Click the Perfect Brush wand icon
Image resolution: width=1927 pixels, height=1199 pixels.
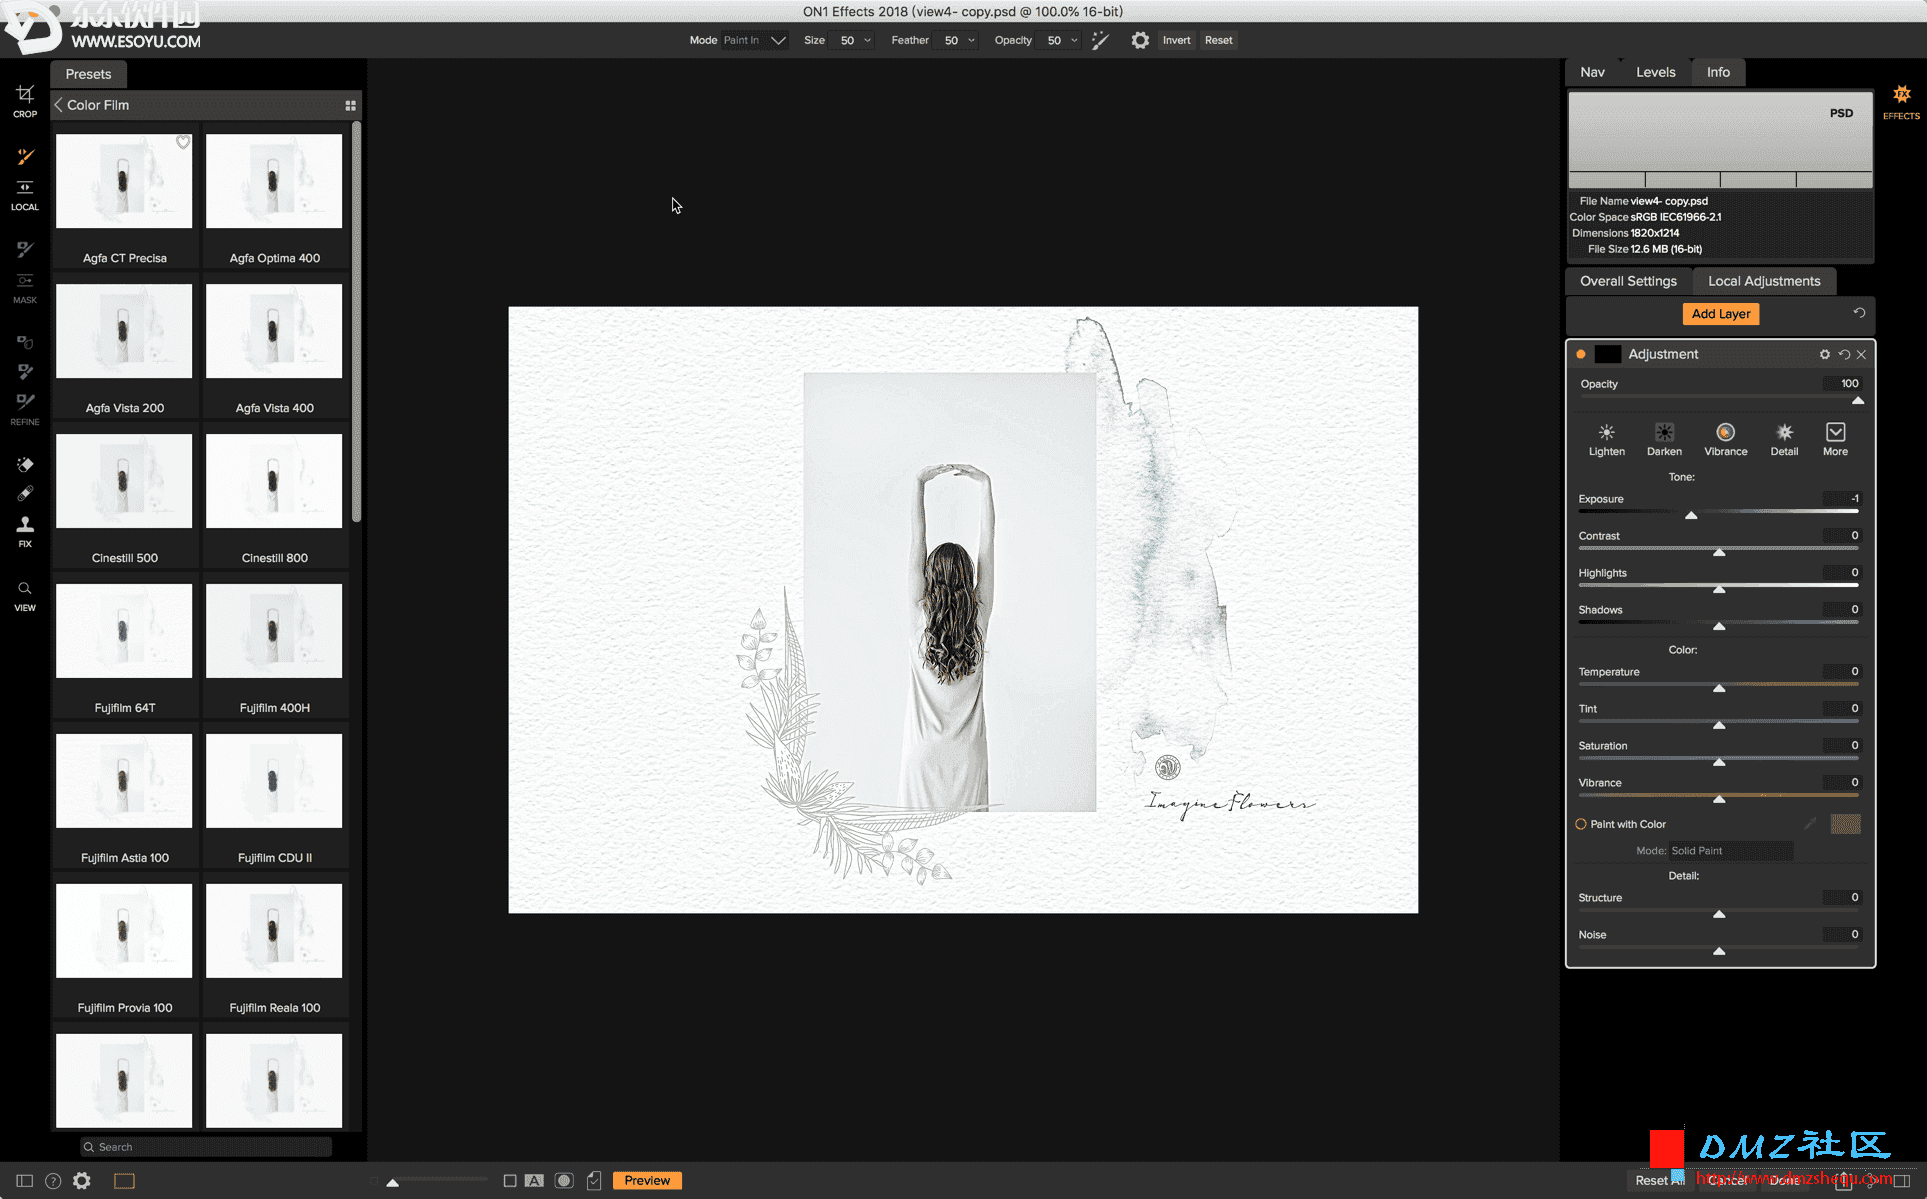pyautogui.click(x=1100, y=40)
